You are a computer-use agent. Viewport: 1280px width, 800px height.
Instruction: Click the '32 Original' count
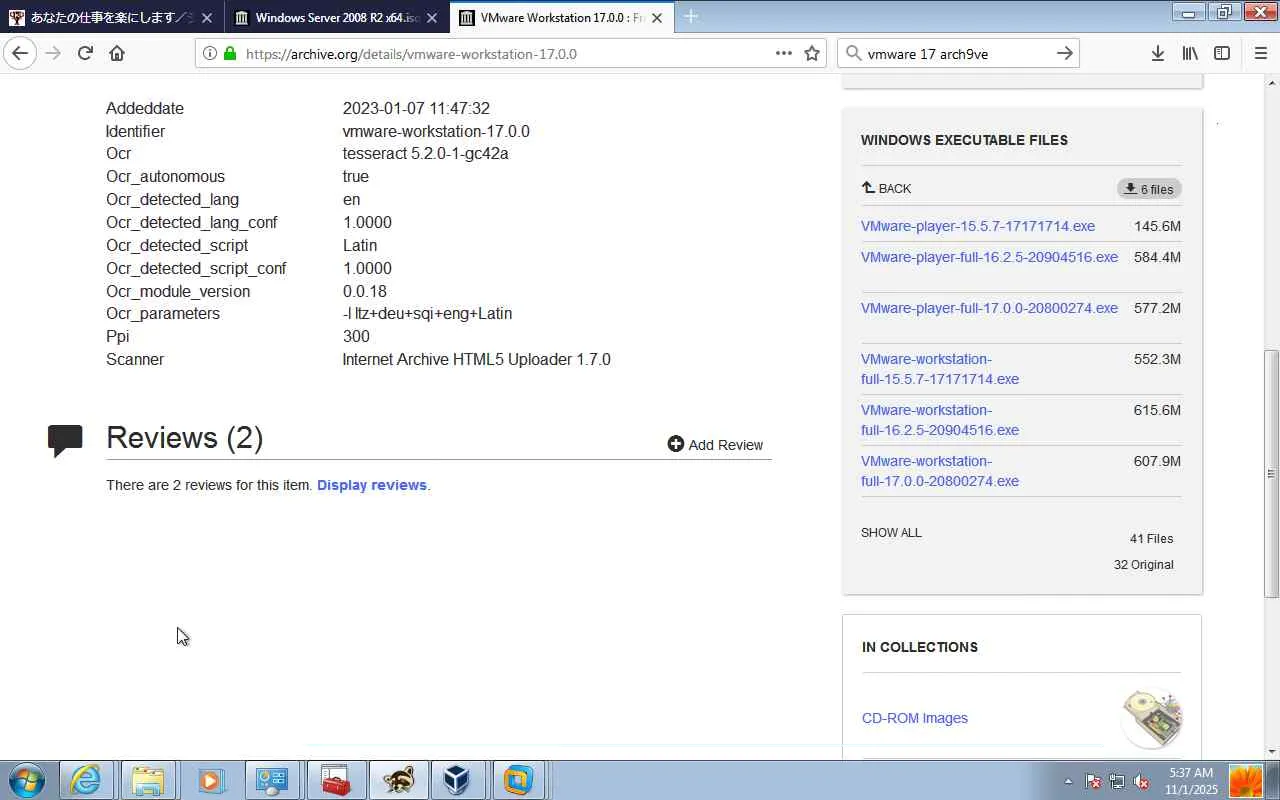[x=1144, y=565]
